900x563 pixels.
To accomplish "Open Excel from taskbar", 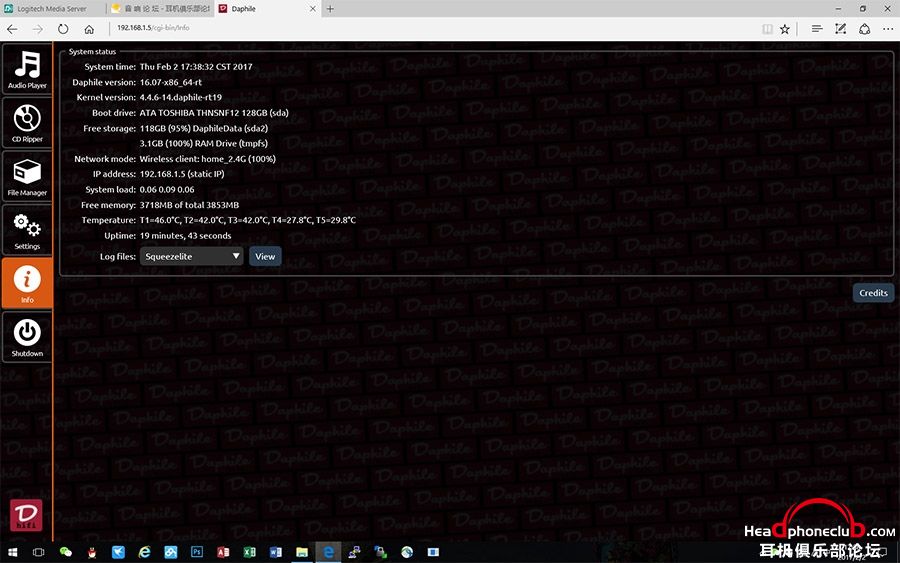I will 250,552.
